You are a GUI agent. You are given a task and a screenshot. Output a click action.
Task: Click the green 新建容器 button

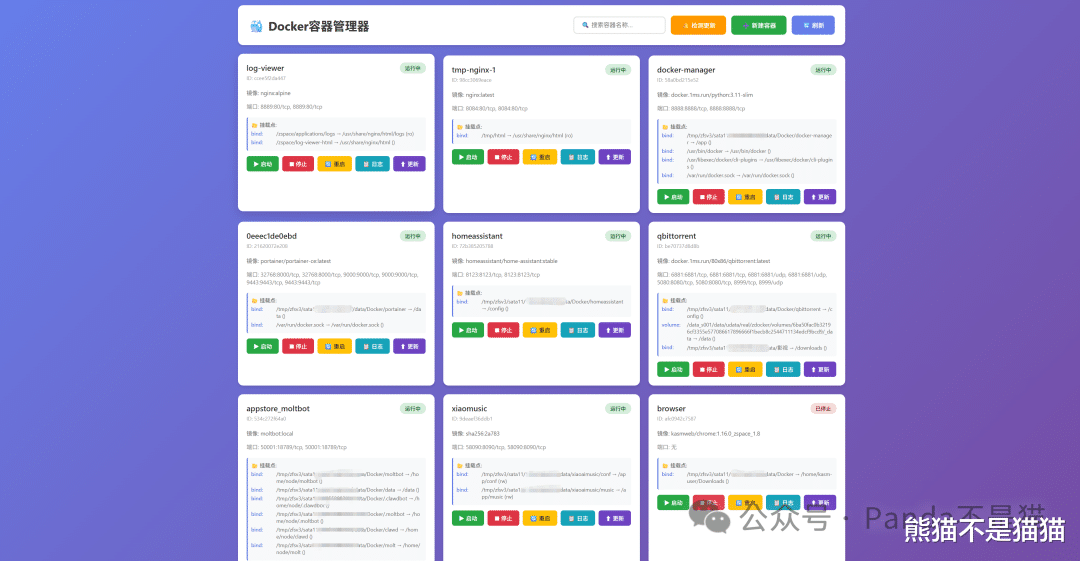(758, 25)
